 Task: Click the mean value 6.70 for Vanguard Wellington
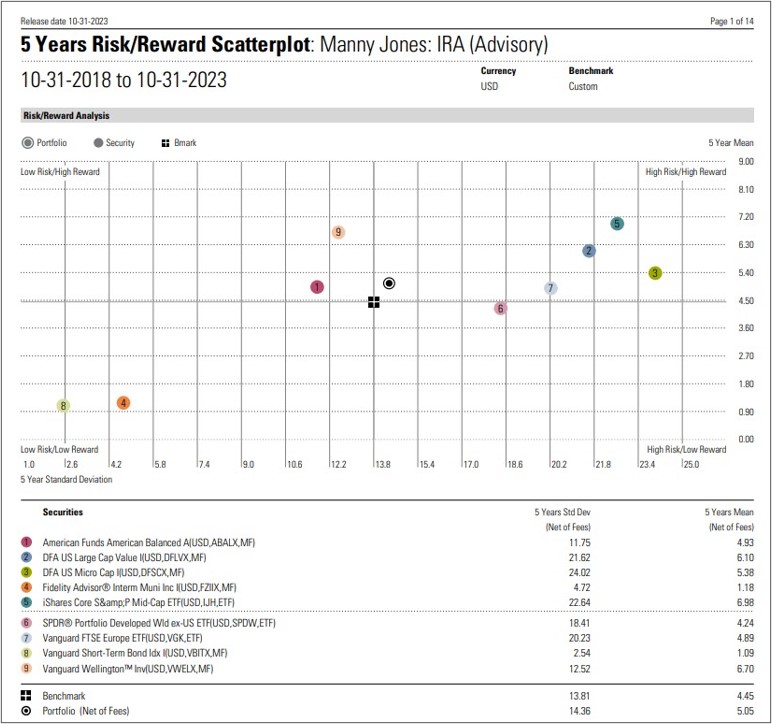pyautogui.click(x=745, y=669)
